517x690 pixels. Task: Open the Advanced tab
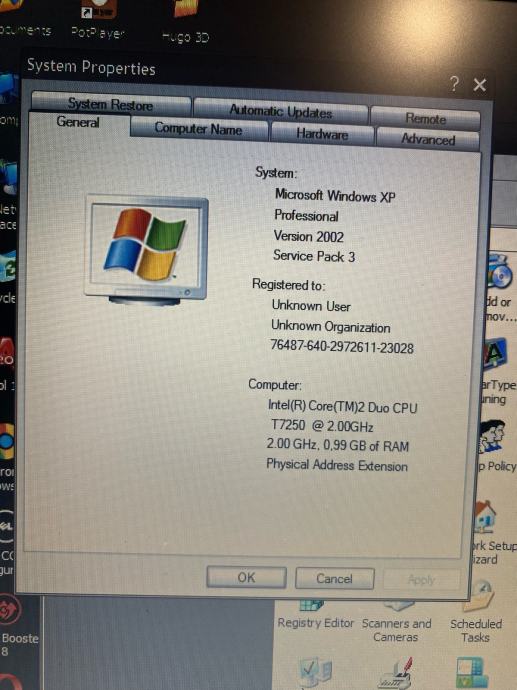428,139
